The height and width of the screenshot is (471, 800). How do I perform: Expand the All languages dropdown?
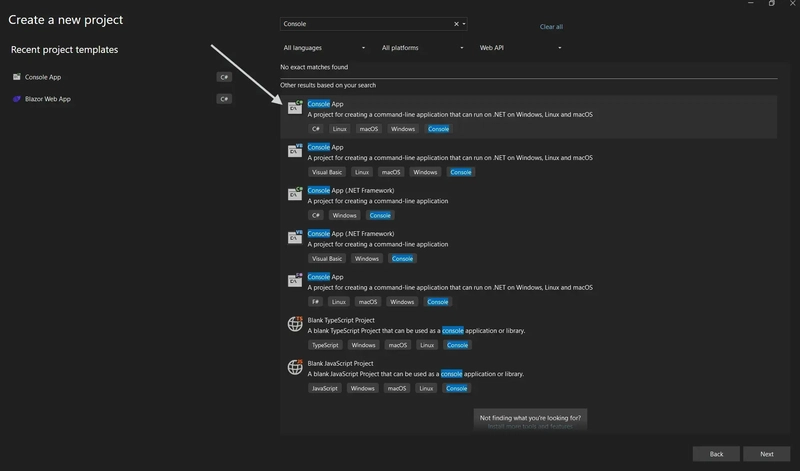(324, 47)
